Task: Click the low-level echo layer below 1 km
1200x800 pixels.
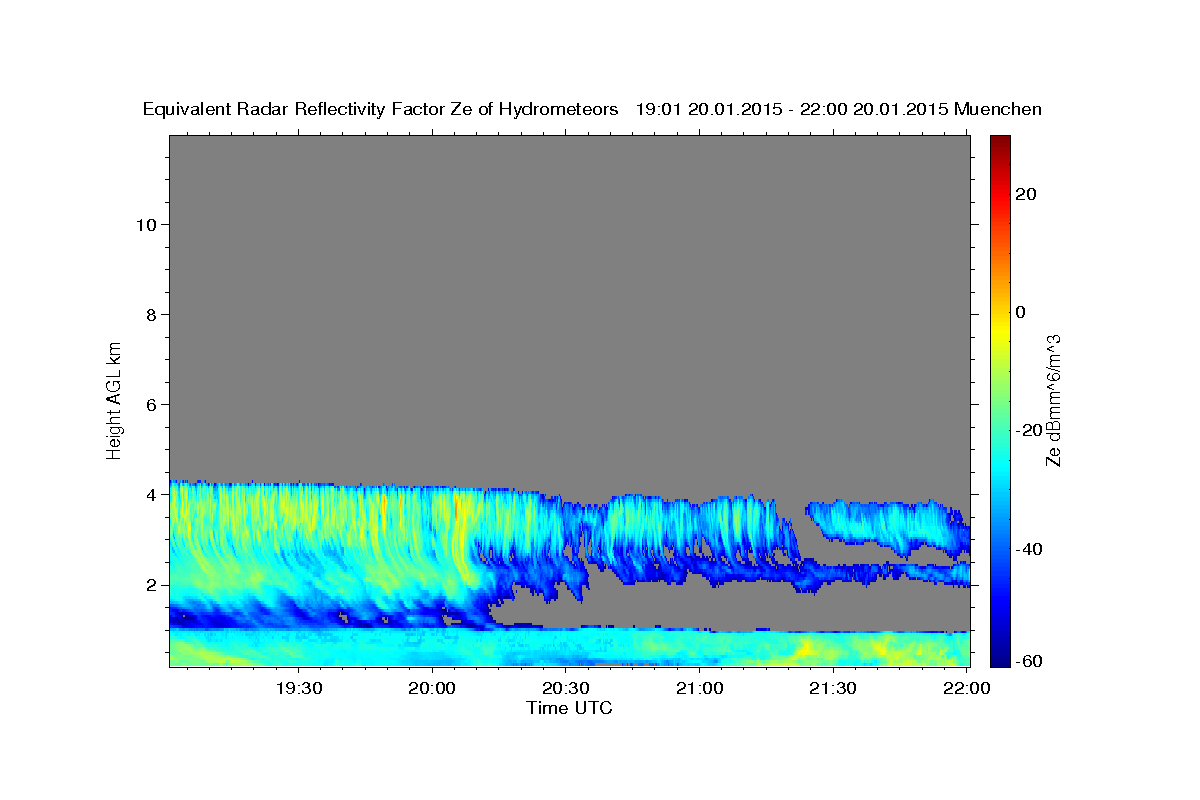Action: click(x=570, y=647)
